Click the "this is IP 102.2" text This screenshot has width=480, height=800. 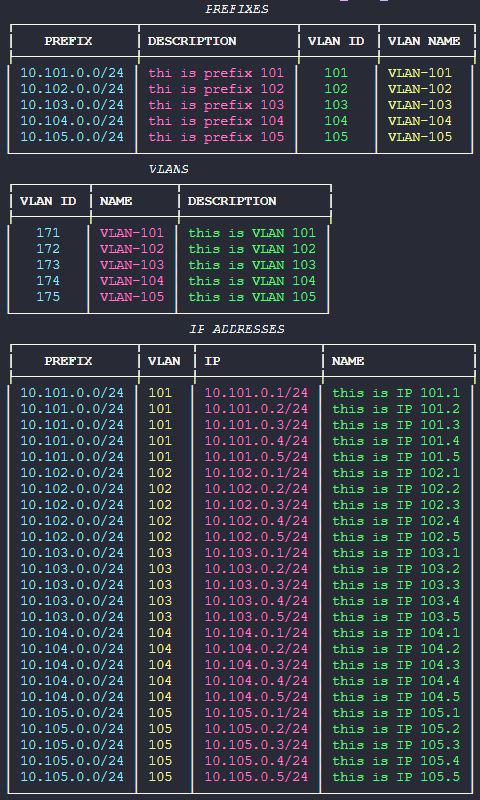click(396, 489)
